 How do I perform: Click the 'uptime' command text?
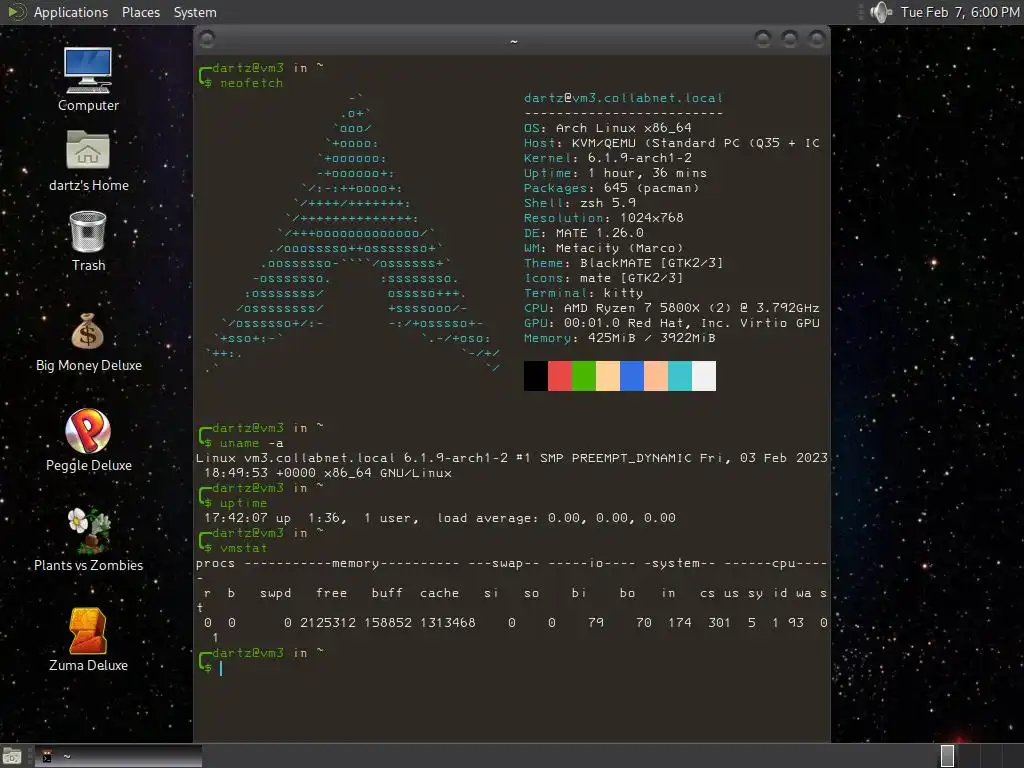click(244, 504)
